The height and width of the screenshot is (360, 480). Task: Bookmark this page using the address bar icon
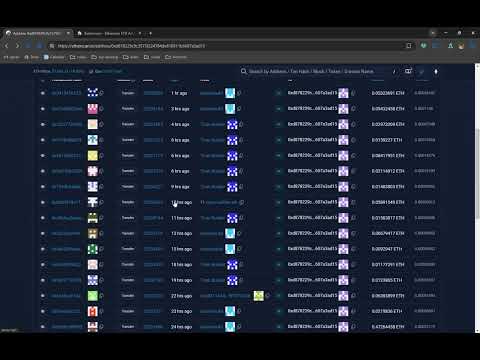pyautogui.click(x=409, y=46)
